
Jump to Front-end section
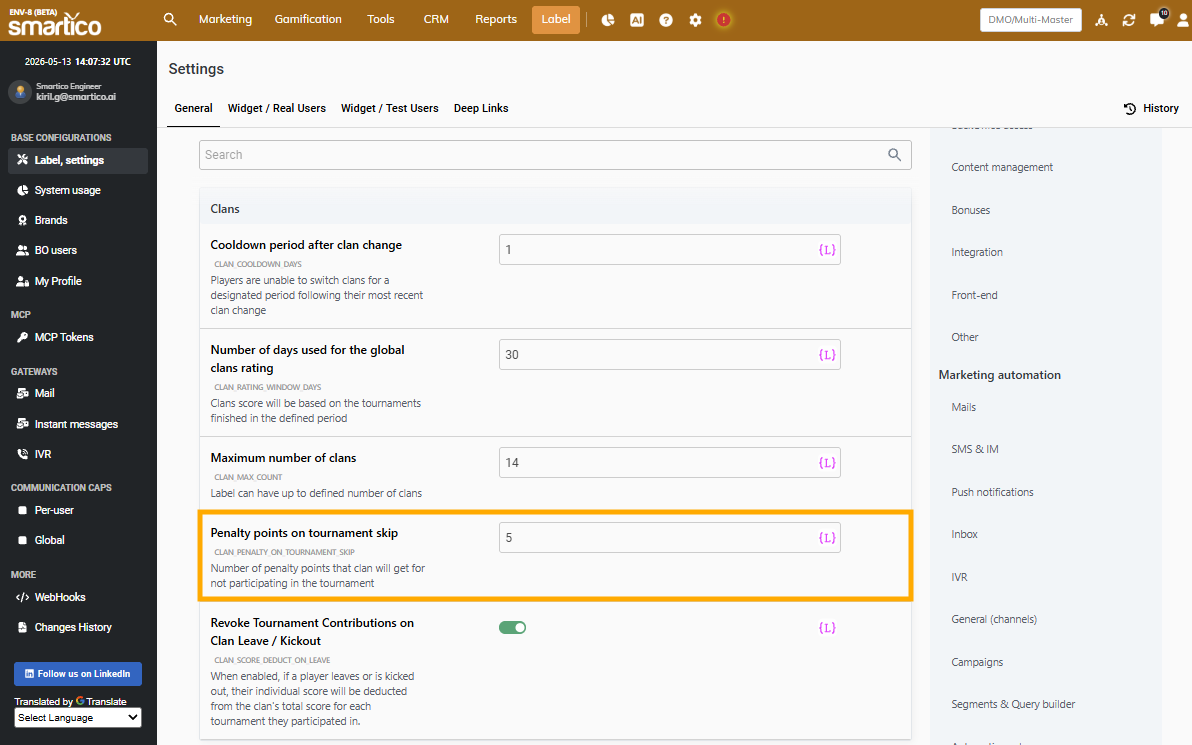point(975,295)
